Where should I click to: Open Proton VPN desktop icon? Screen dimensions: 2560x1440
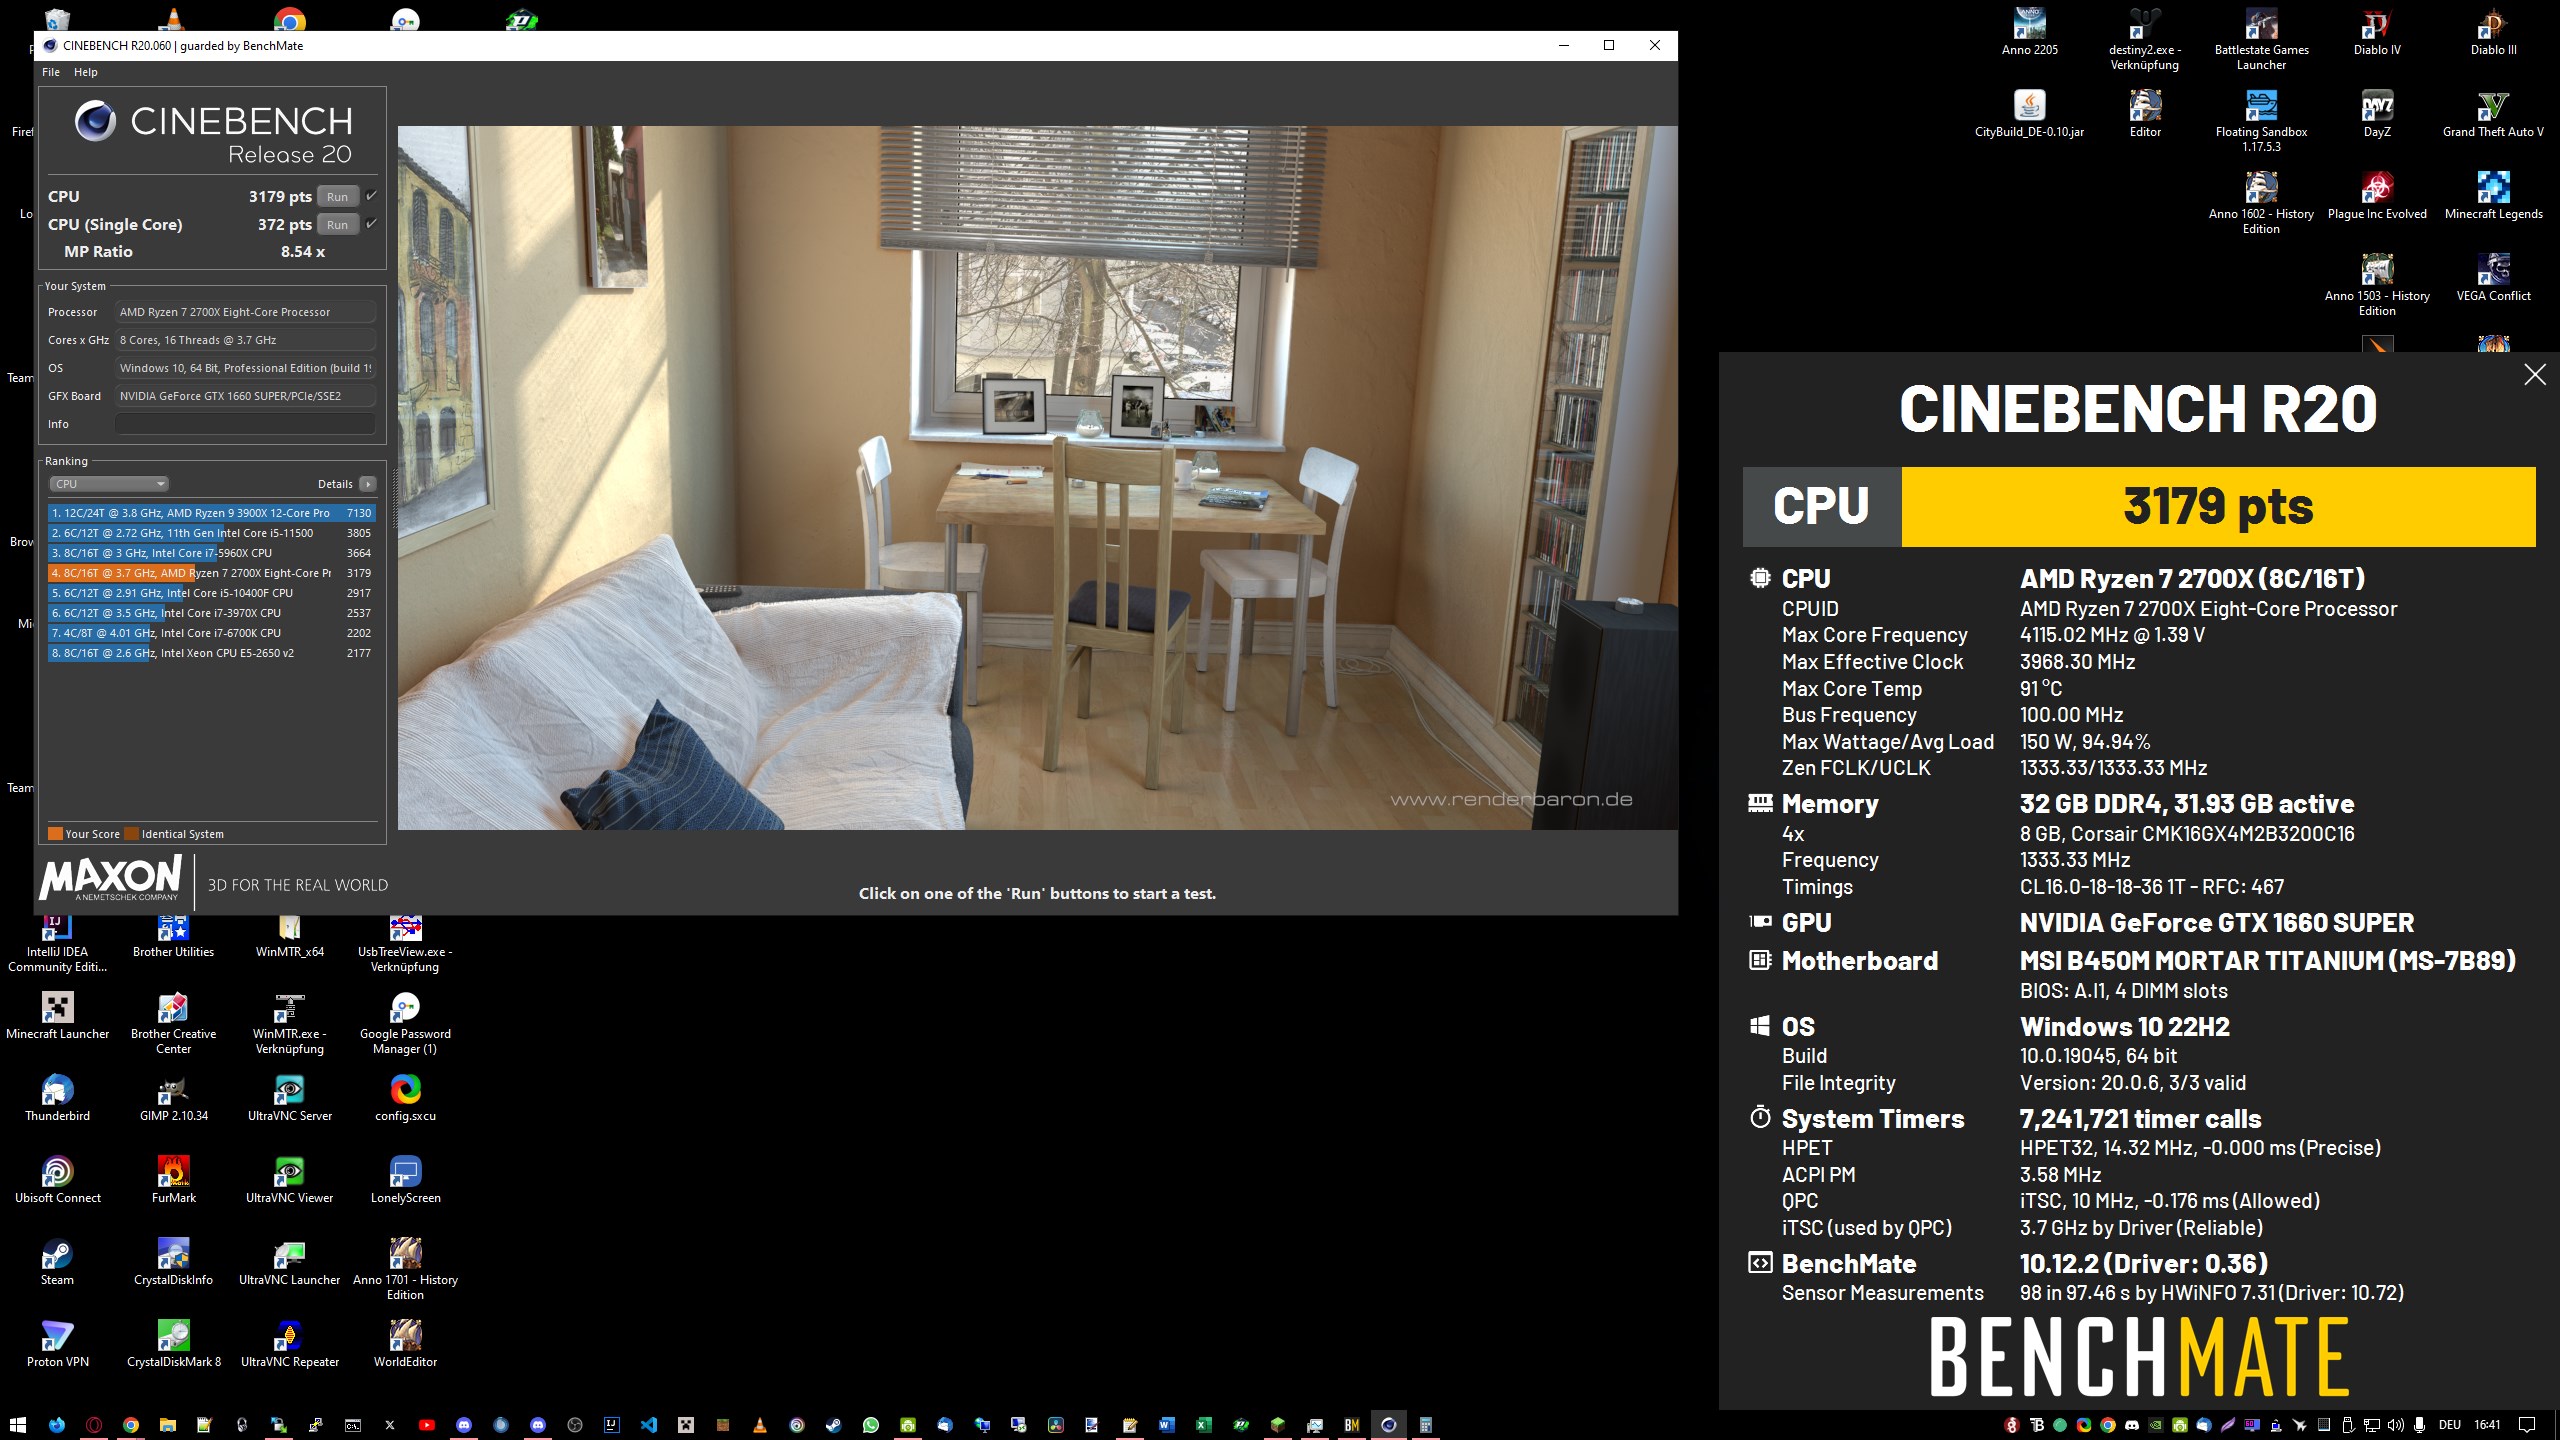pyautogui.click(x=57, y=1344)
